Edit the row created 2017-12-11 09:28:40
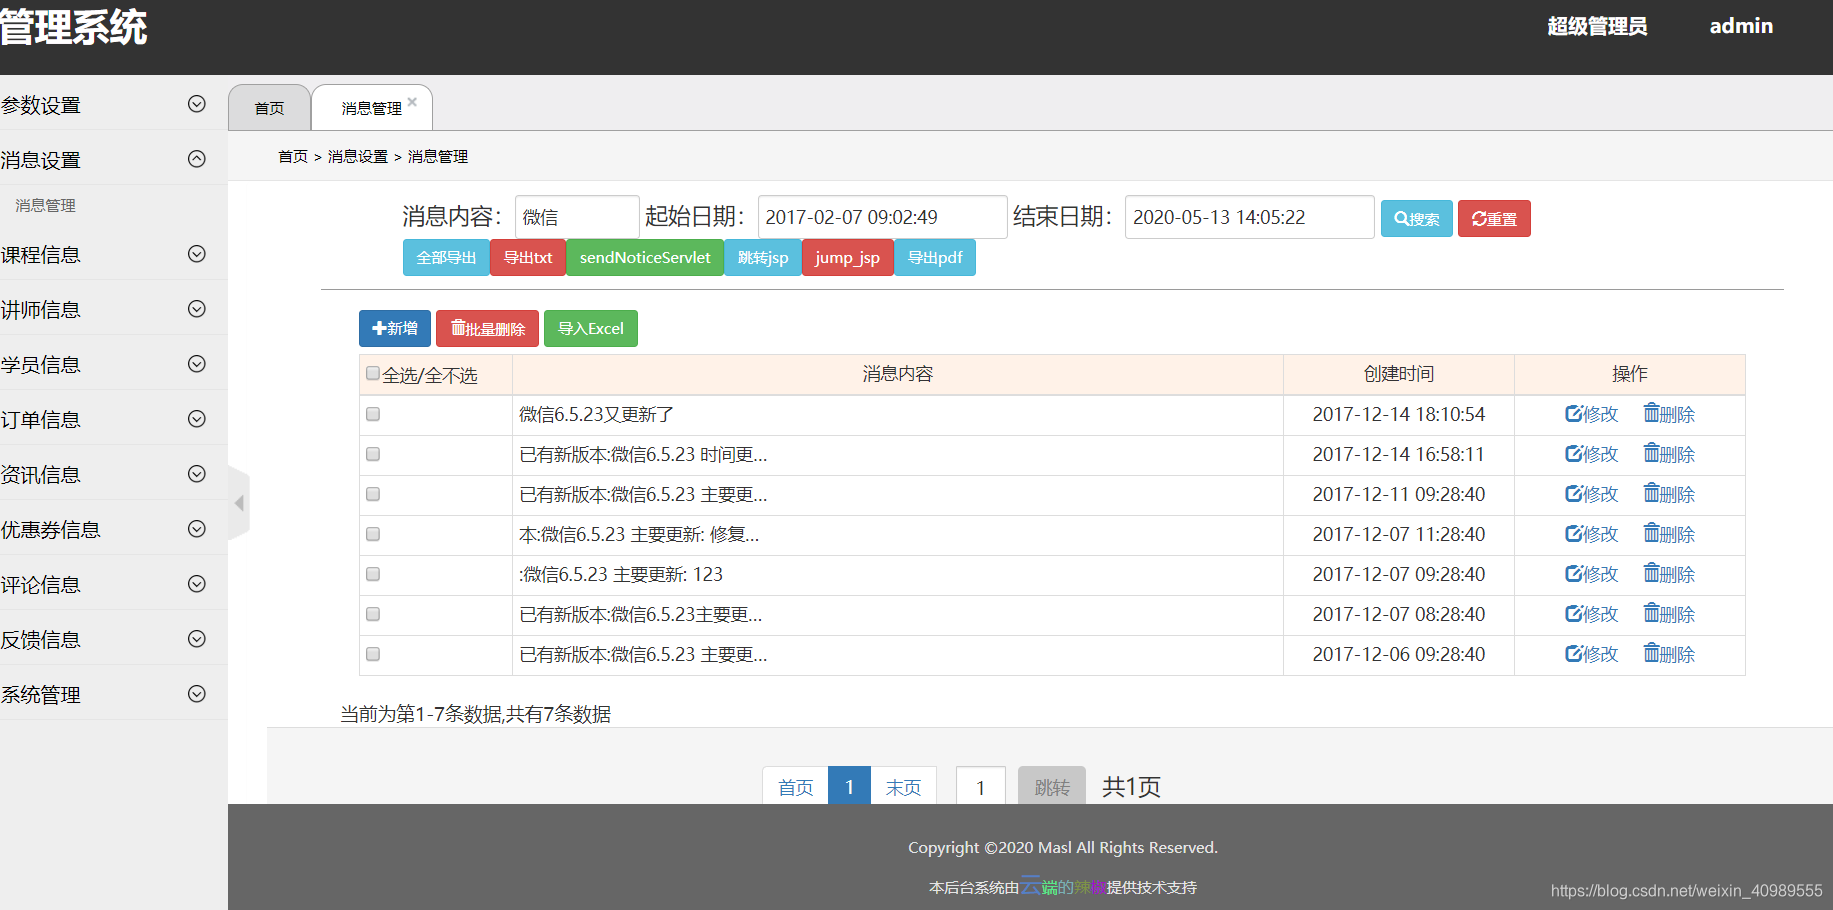This screenshot has width=1833, height=910. point(1591,494)
